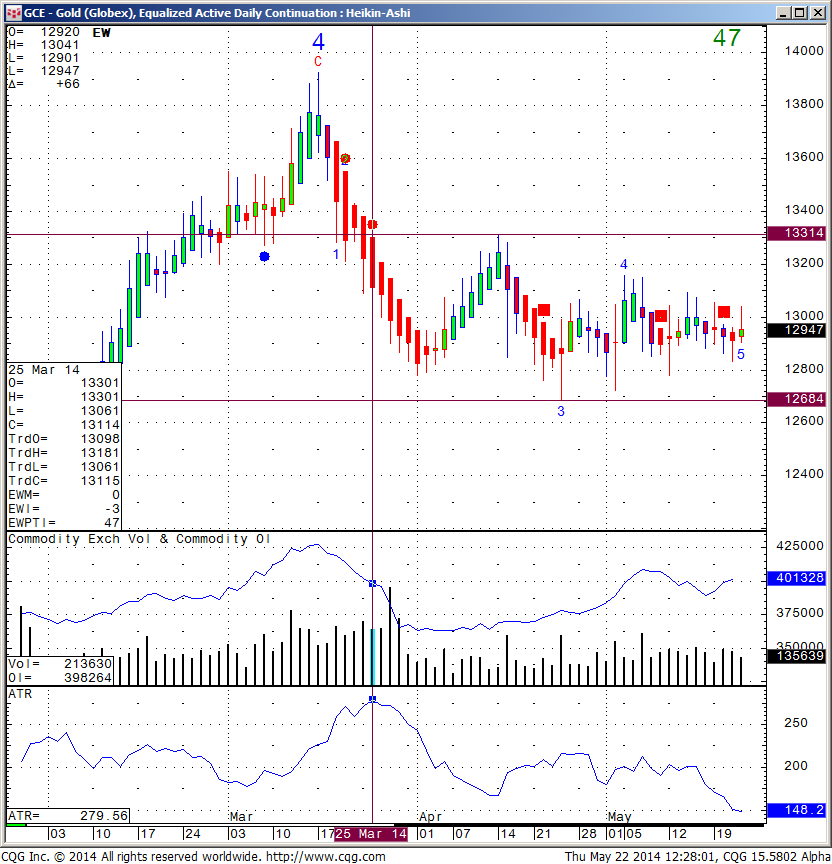Select the red C wave label
832x864 pixels.
click(318, 62)
